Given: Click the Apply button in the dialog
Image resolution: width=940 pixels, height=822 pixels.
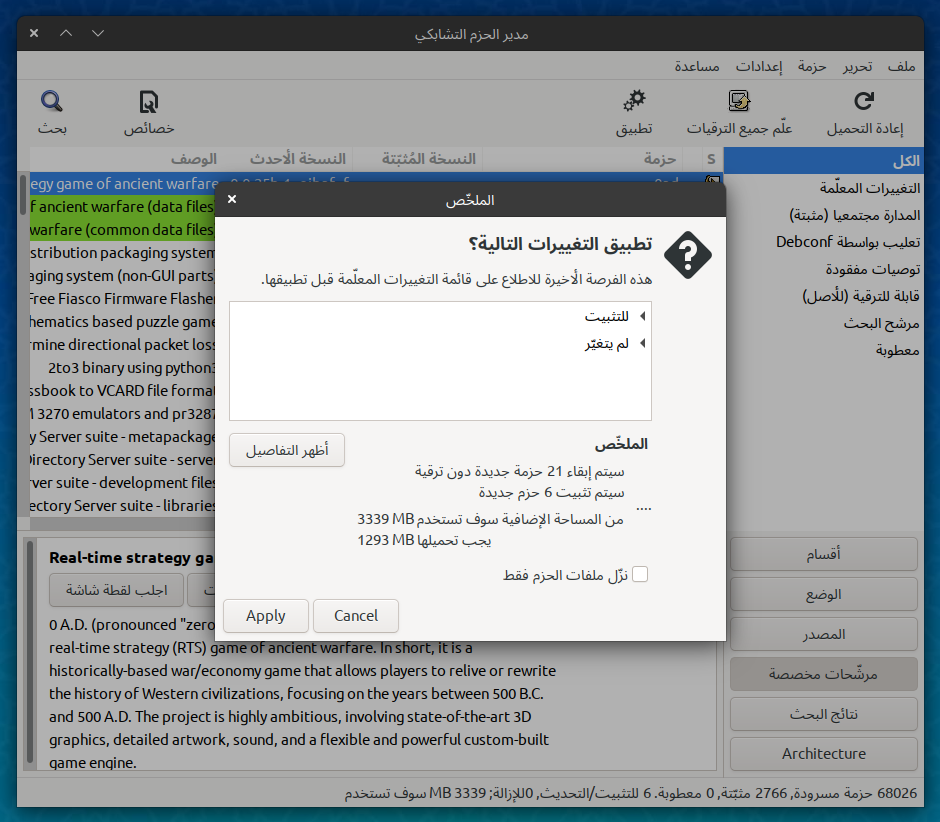Looking at the screenshot, I should (x=266, y=616).
